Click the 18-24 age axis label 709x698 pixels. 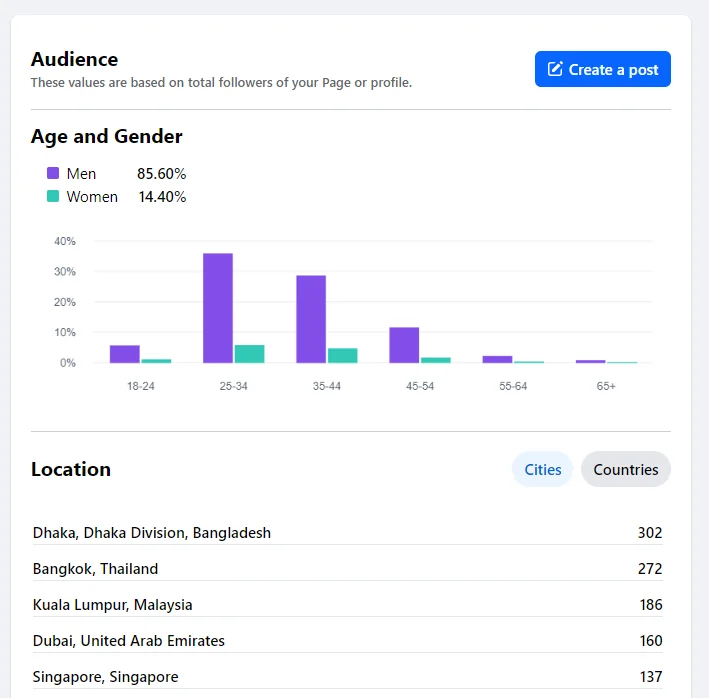141,386
